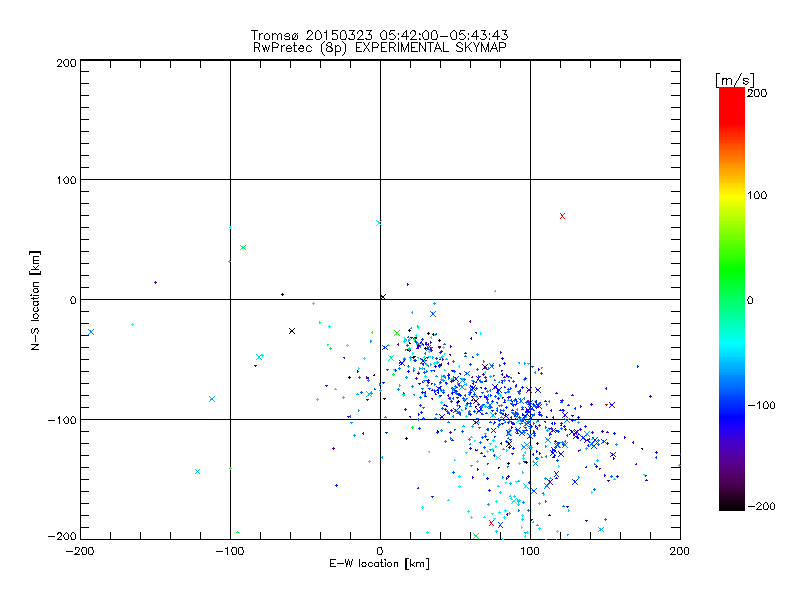Select the blue X marker at the far left edge

point(91,332)
